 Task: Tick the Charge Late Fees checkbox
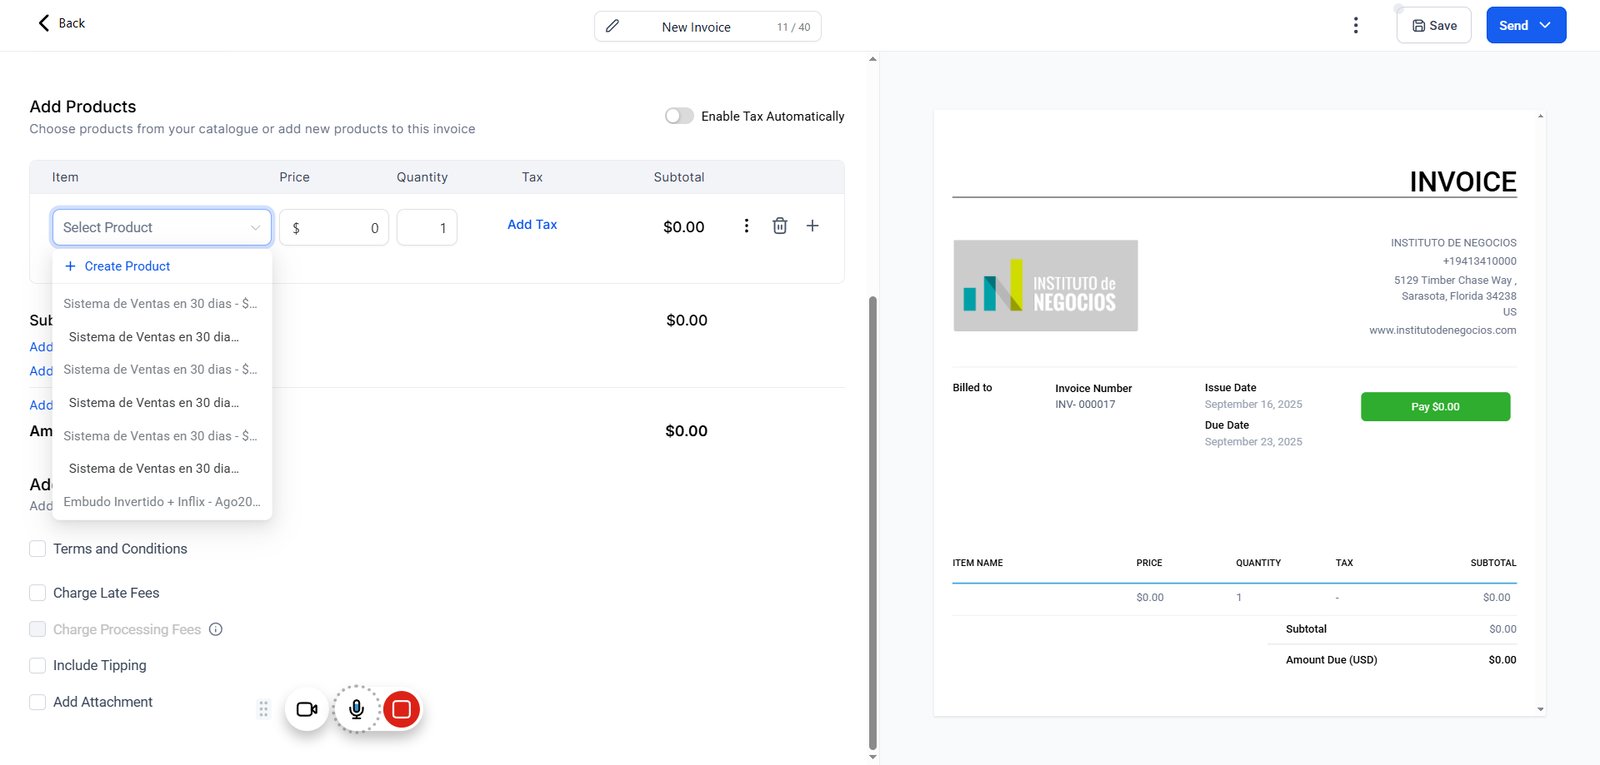pos(38,593)
